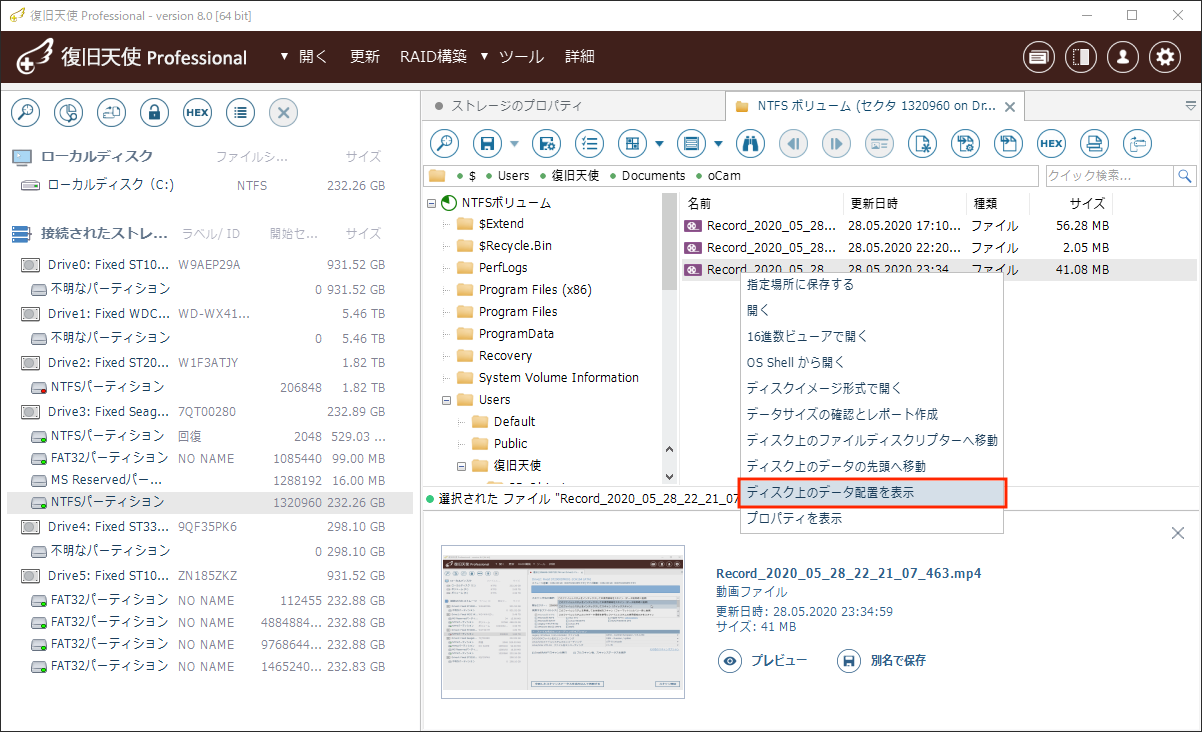Open the save dropdown arrow beside floppy icon
Viewport: 1202px width, 732px height.
(514, 144)
